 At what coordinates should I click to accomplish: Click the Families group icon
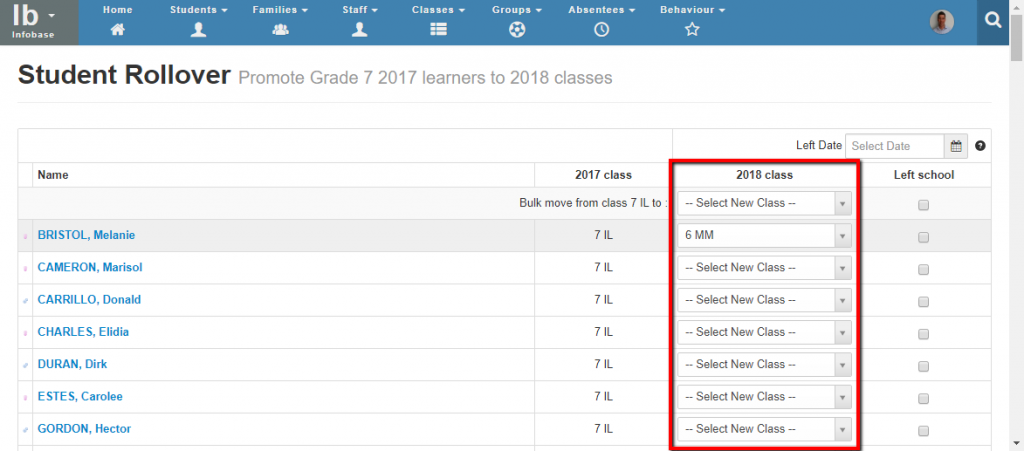[x=280, y=30]
